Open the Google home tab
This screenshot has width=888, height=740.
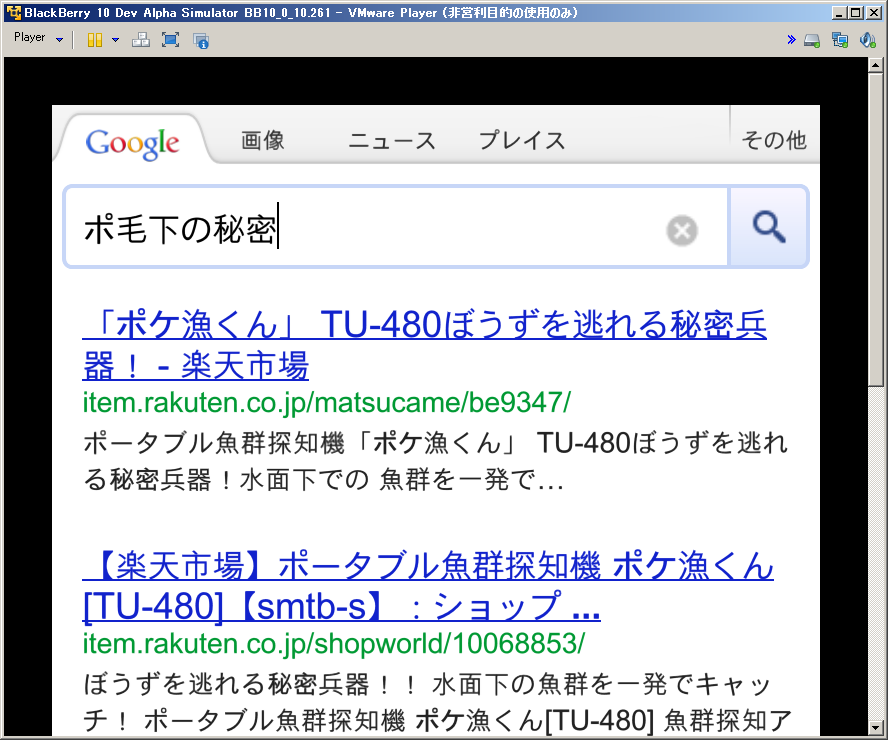coord(133,142)
